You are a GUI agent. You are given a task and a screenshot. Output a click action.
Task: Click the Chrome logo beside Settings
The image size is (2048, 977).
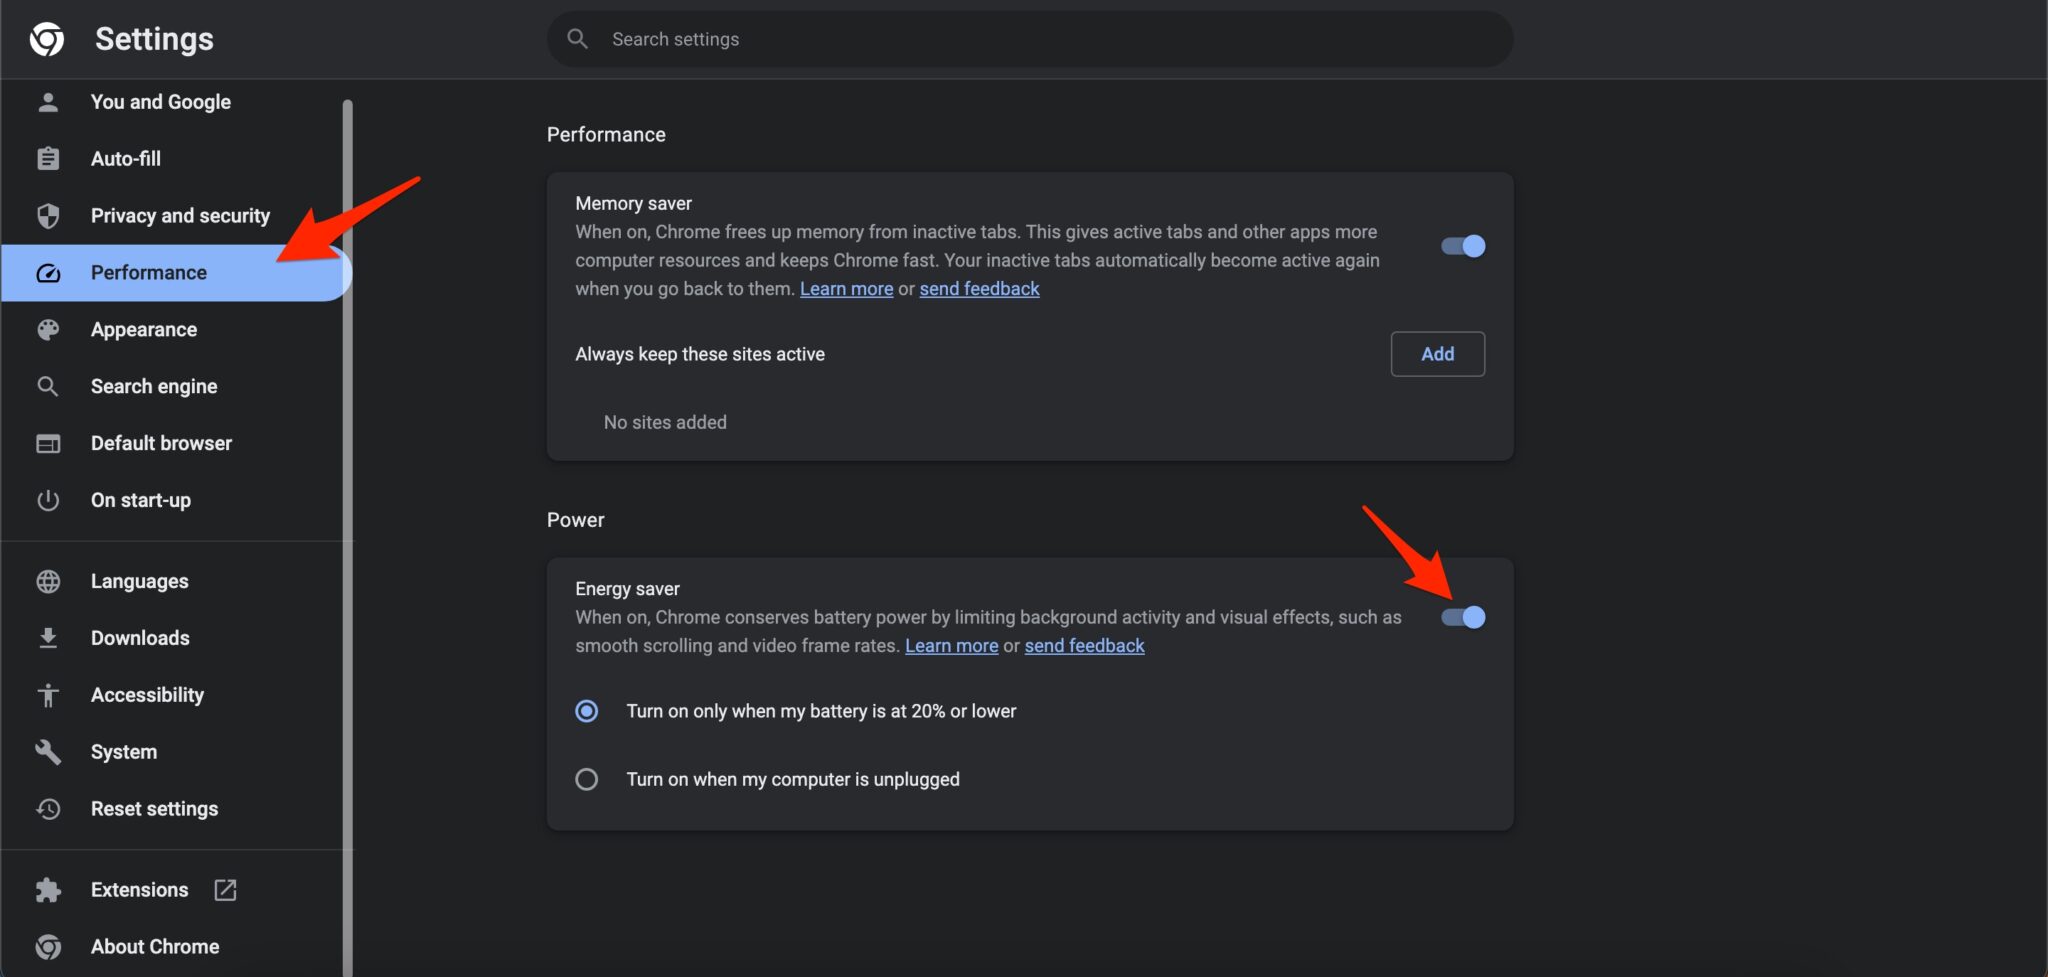coord(46,39)
